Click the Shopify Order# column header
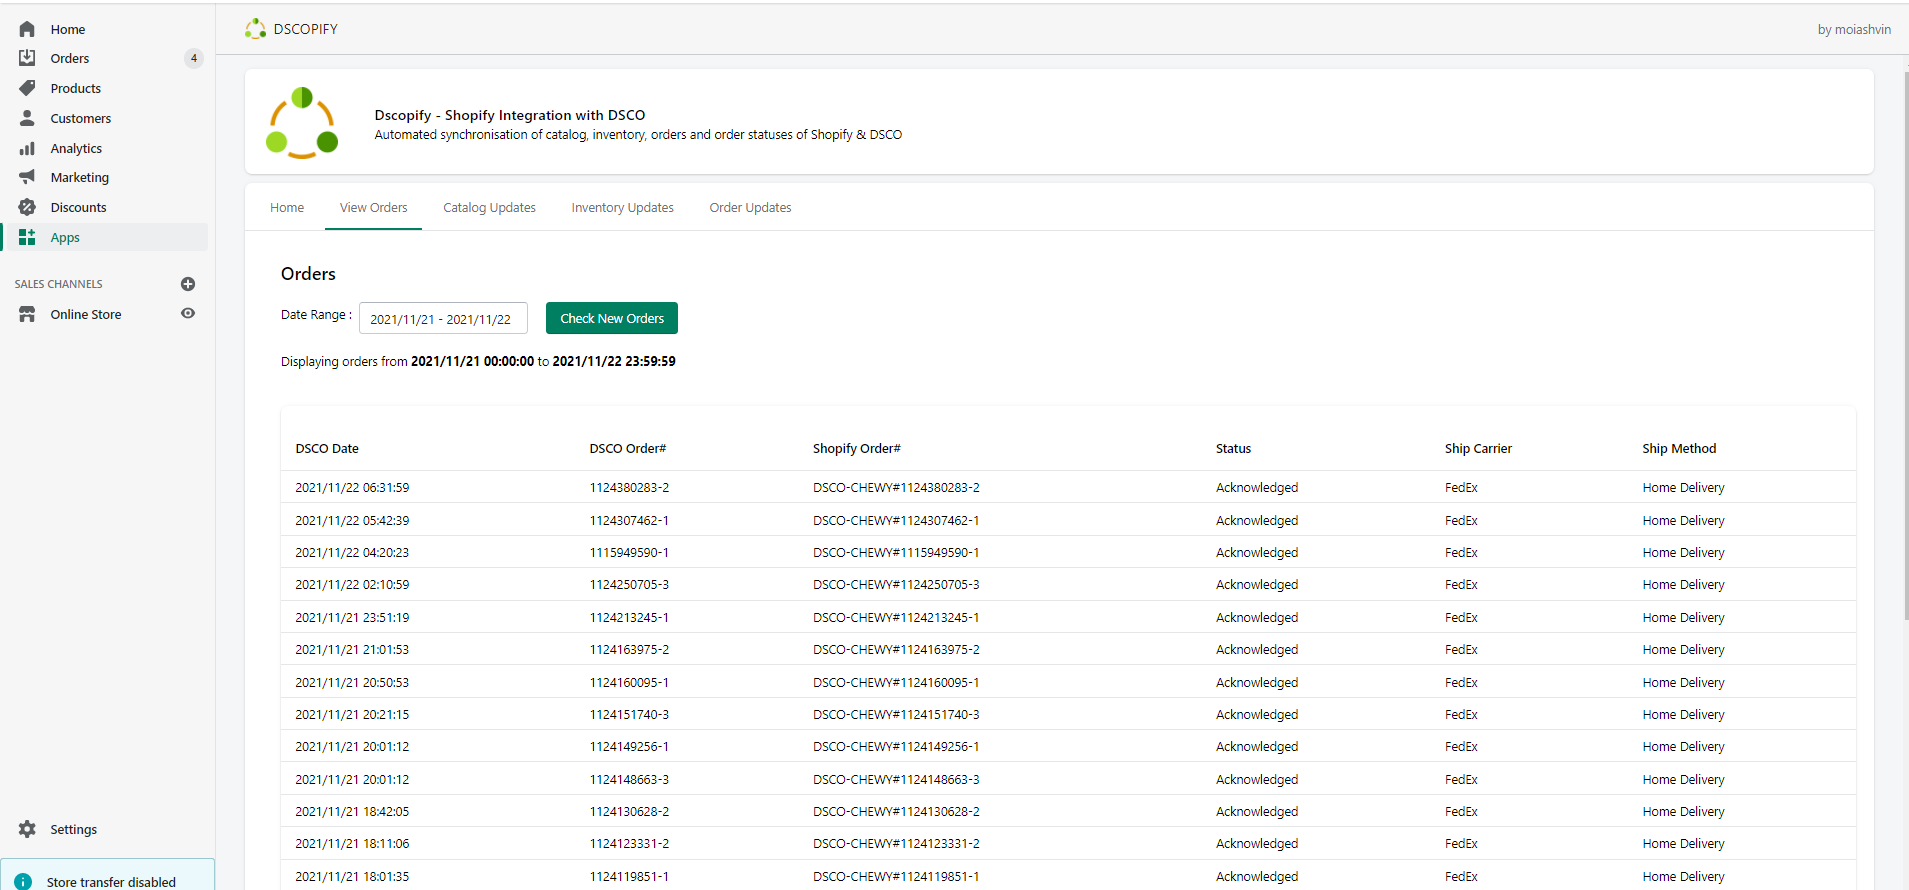The image size is (1909, 890). pos(857,448)
